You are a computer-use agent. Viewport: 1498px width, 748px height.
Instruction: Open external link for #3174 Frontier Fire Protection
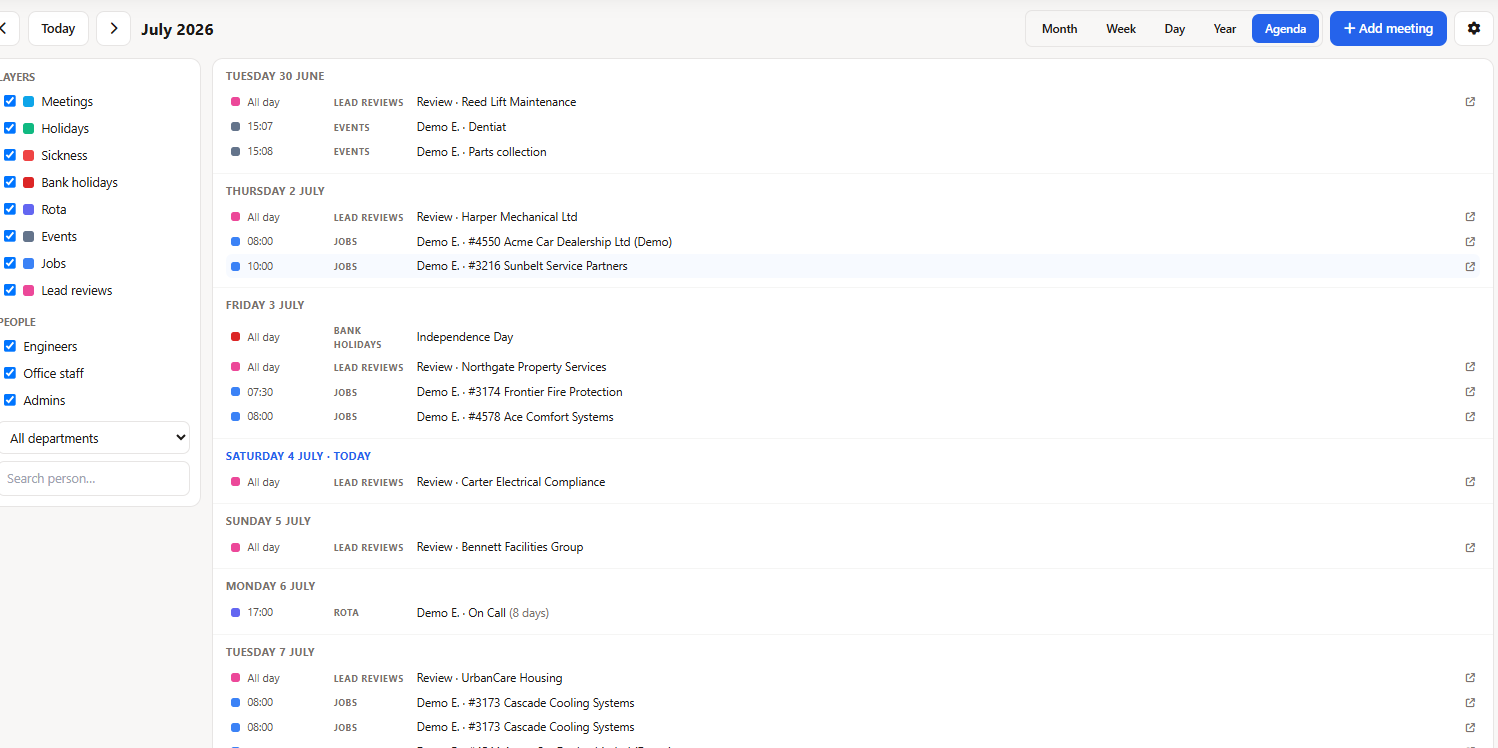pyautogui.click(x=1470, y=392)
